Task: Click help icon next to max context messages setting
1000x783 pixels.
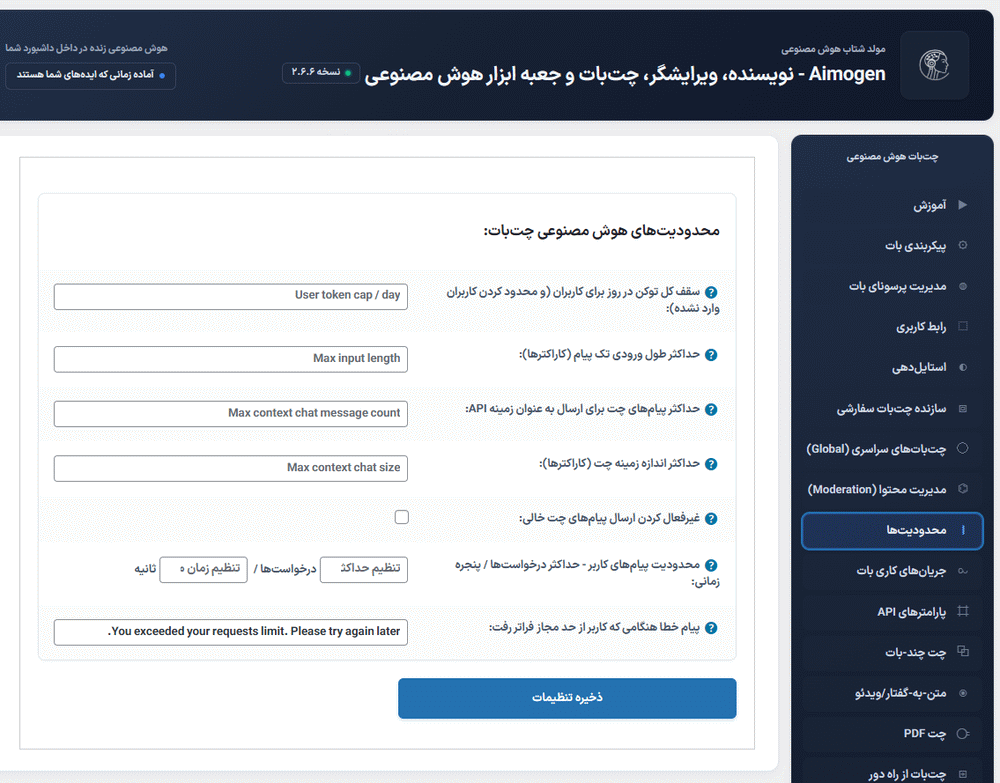Action: click(711, 409)
